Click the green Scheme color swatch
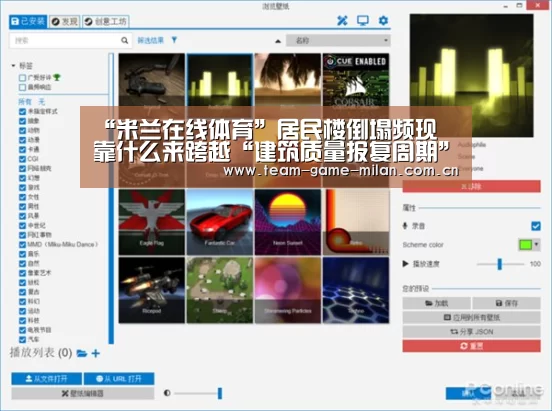Viewport: 552px width, 411px height. tap(525, 244)
